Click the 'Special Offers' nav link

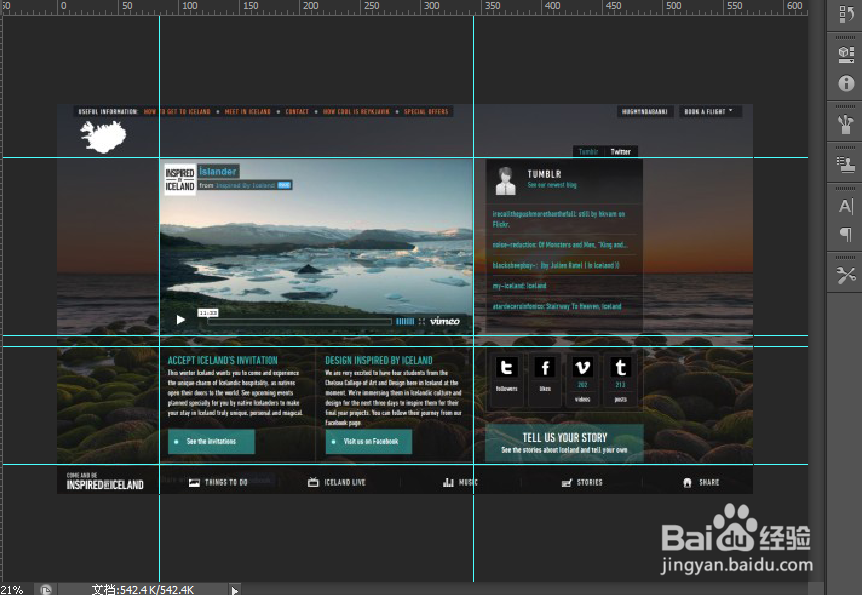pyautogui.click(x=426, y=112)
